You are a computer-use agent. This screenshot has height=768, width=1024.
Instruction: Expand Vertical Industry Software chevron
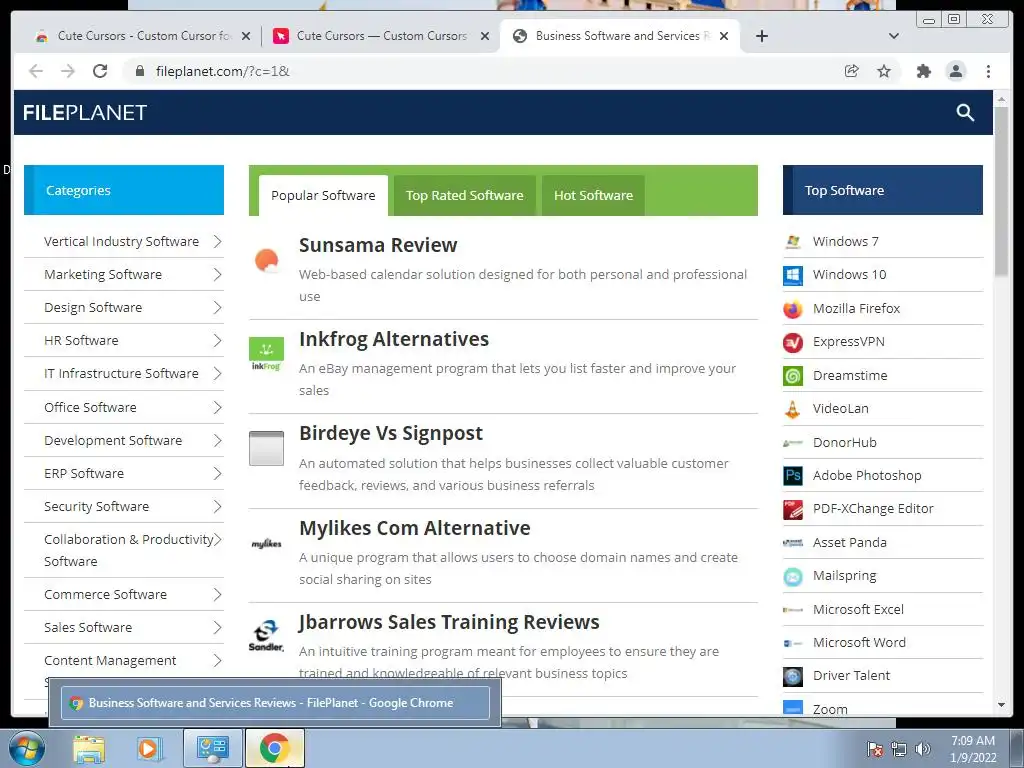pos(217,242)
